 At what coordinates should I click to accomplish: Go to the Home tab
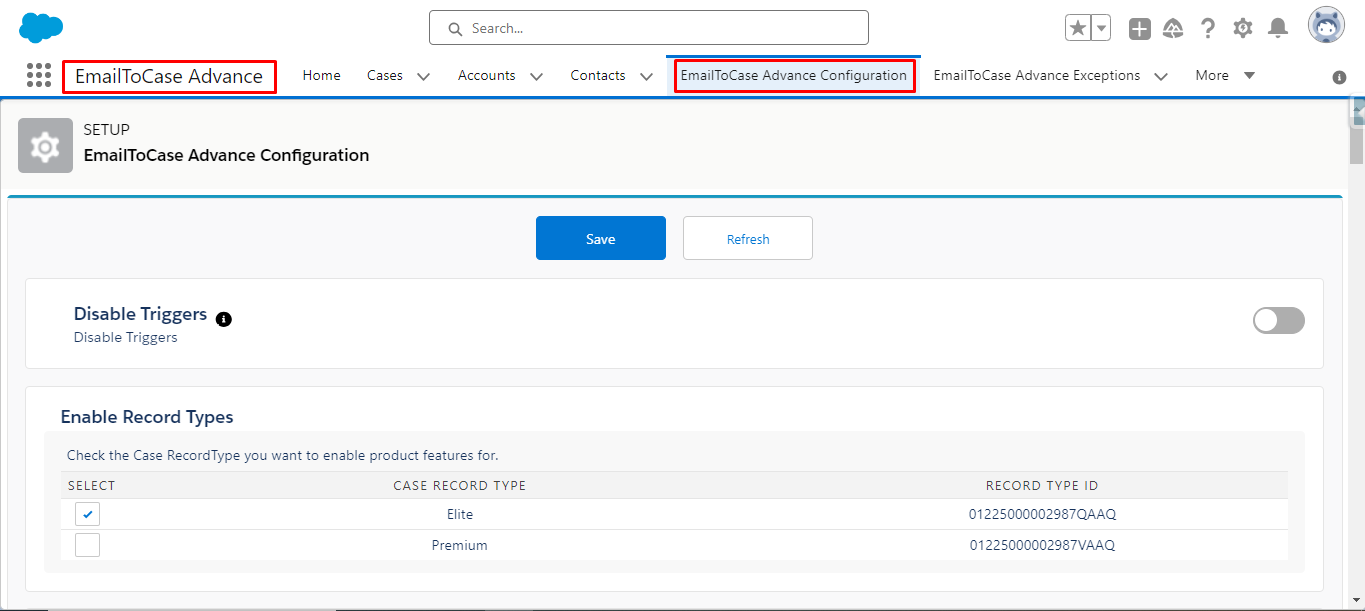(x=321, y=76)
